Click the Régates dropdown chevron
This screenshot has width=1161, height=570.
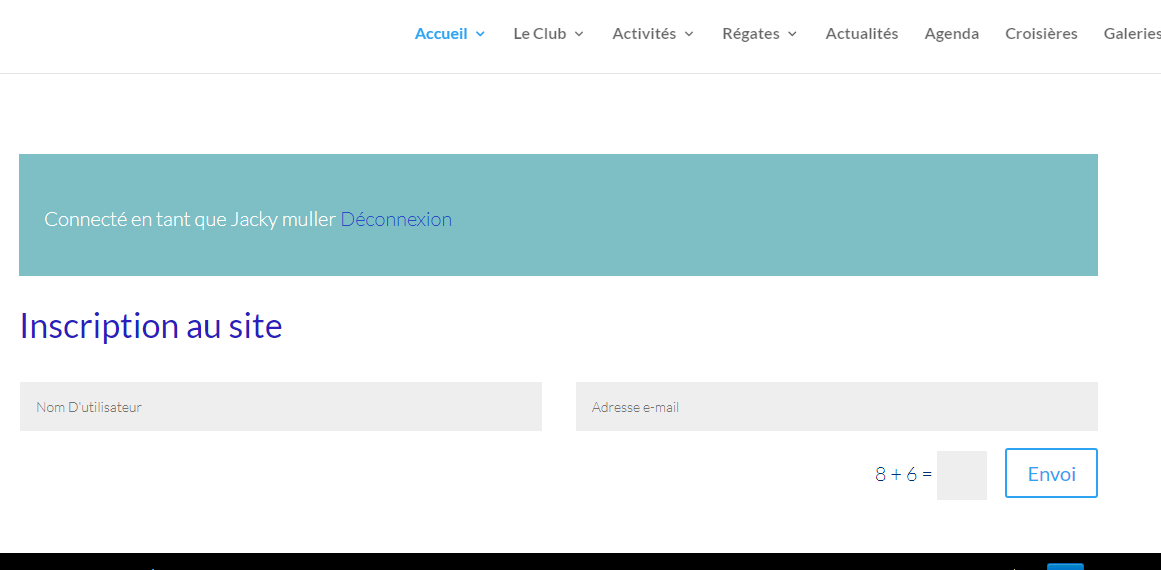click(792, 34)
